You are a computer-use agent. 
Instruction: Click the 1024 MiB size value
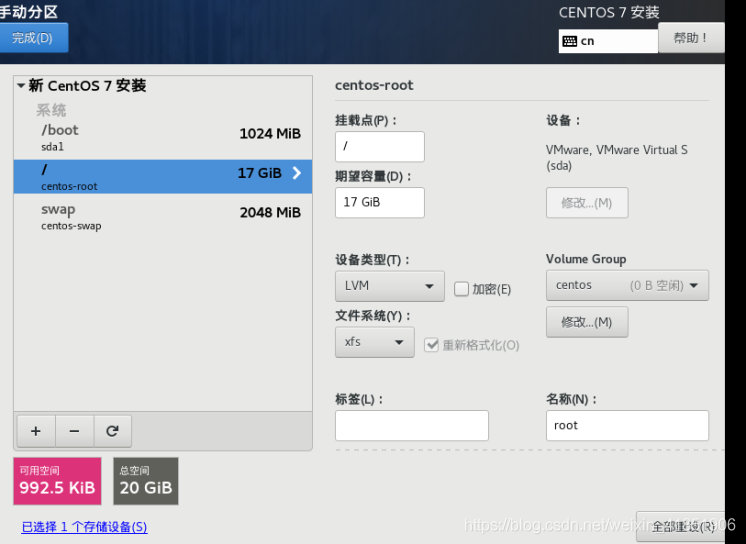pos(270,134)
